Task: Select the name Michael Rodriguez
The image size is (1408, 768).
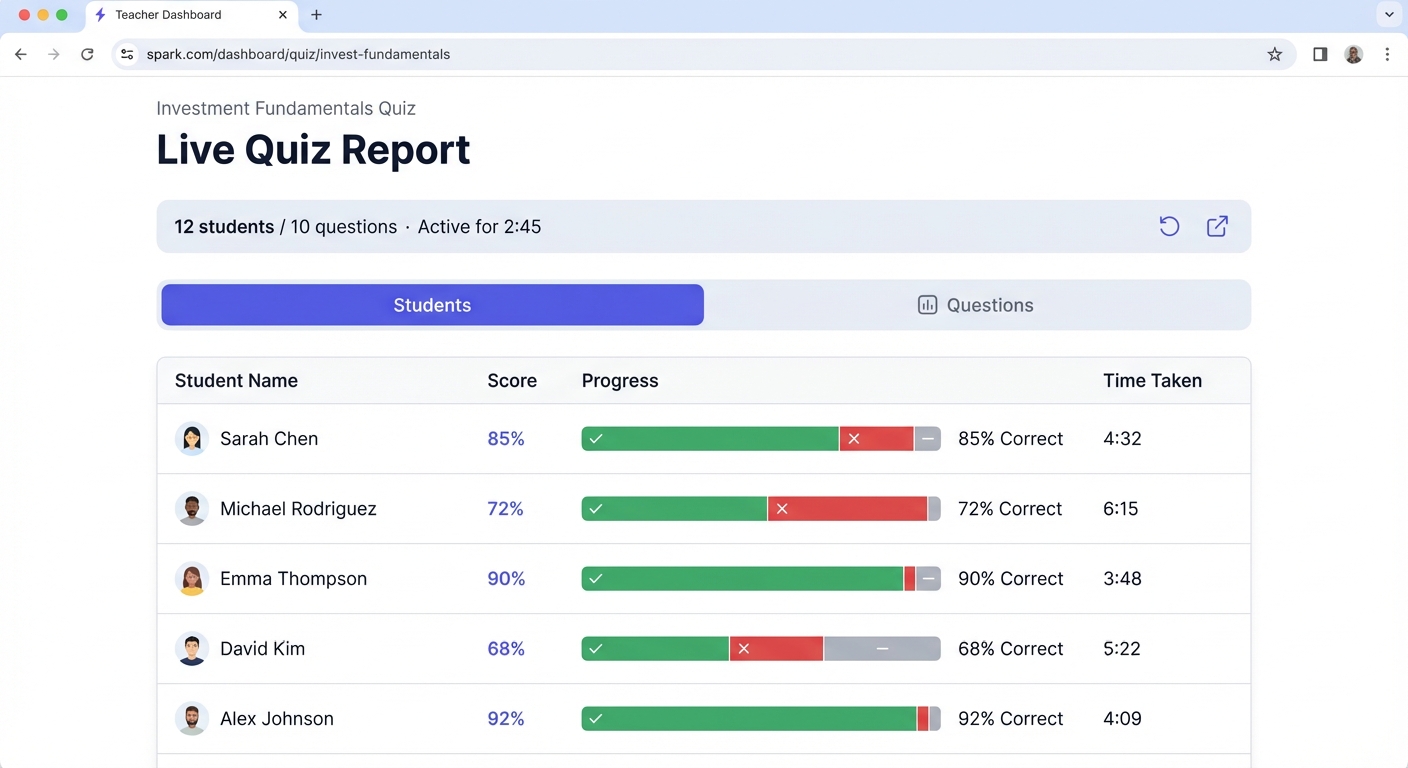Action: [298, 509]
